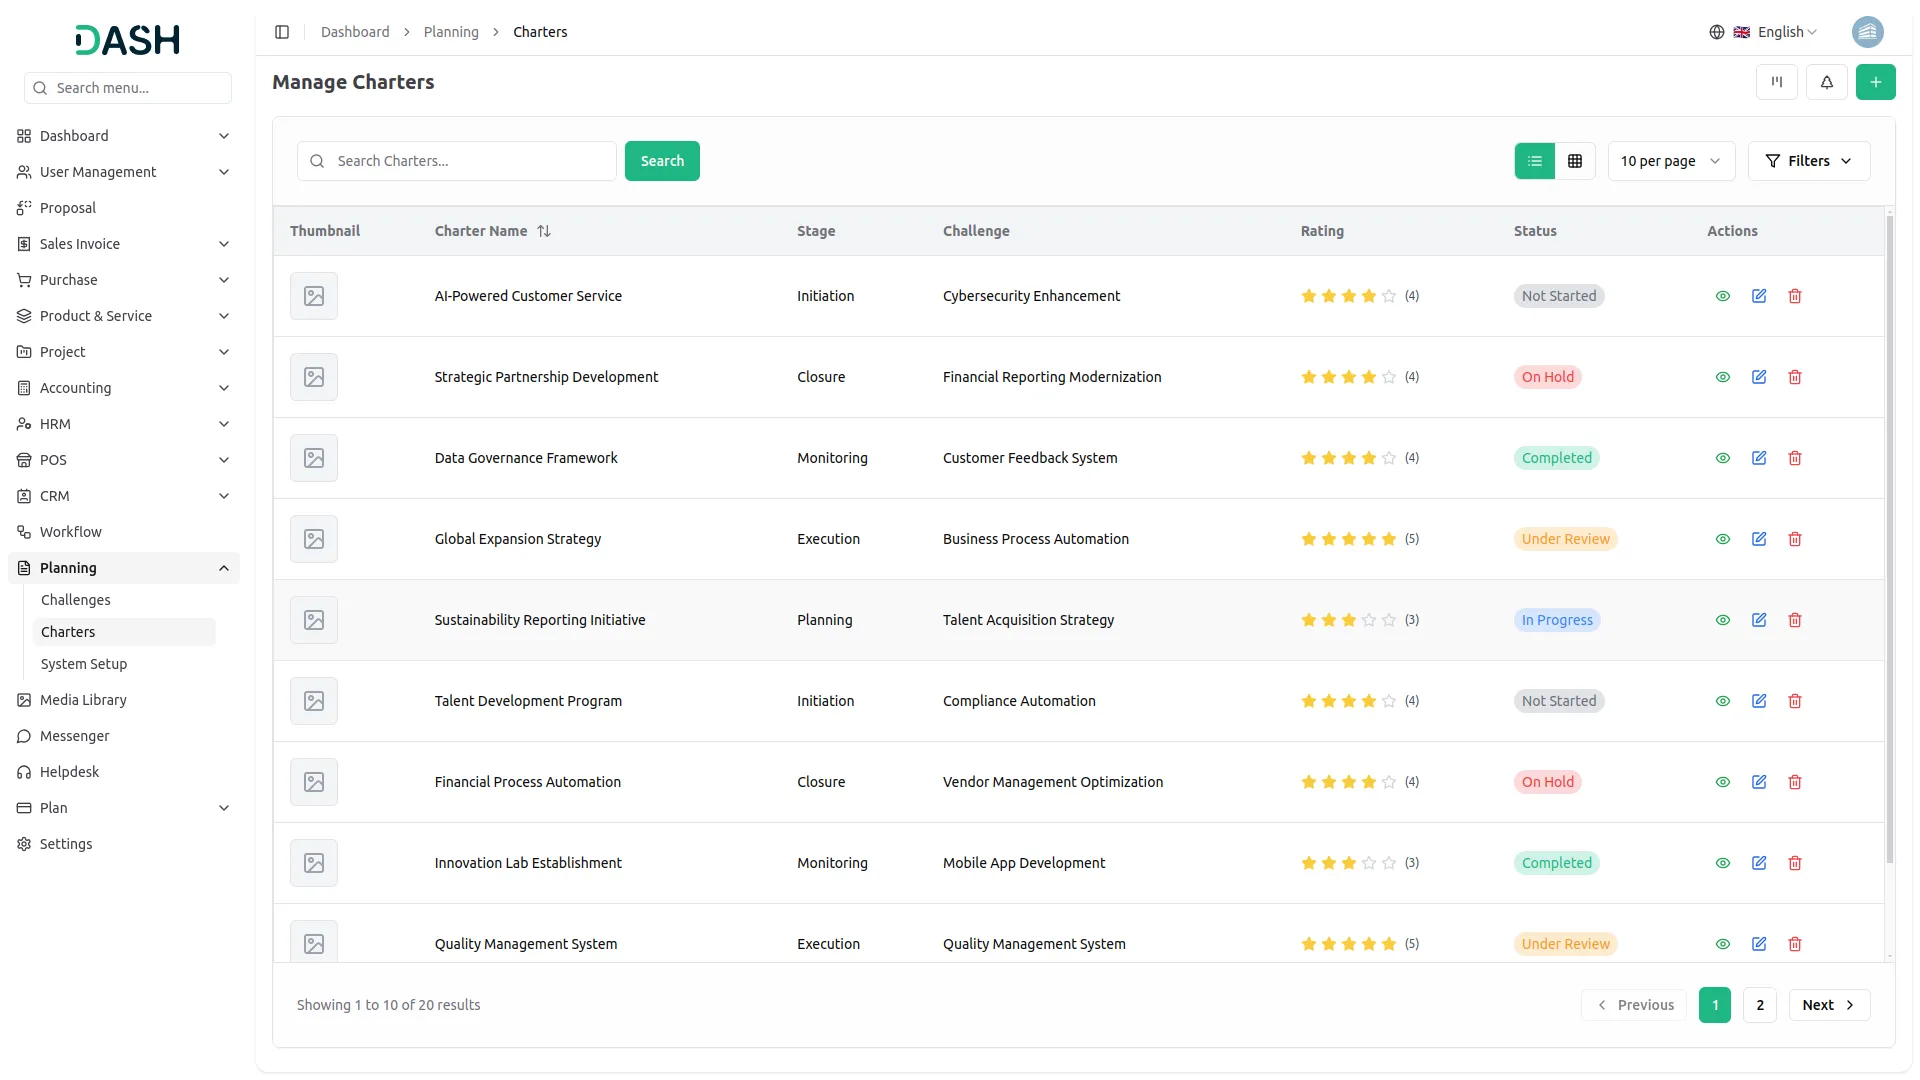Click the sort arrows beside Charter Name
1920x1080 pixels.
[x=544, y=231]
